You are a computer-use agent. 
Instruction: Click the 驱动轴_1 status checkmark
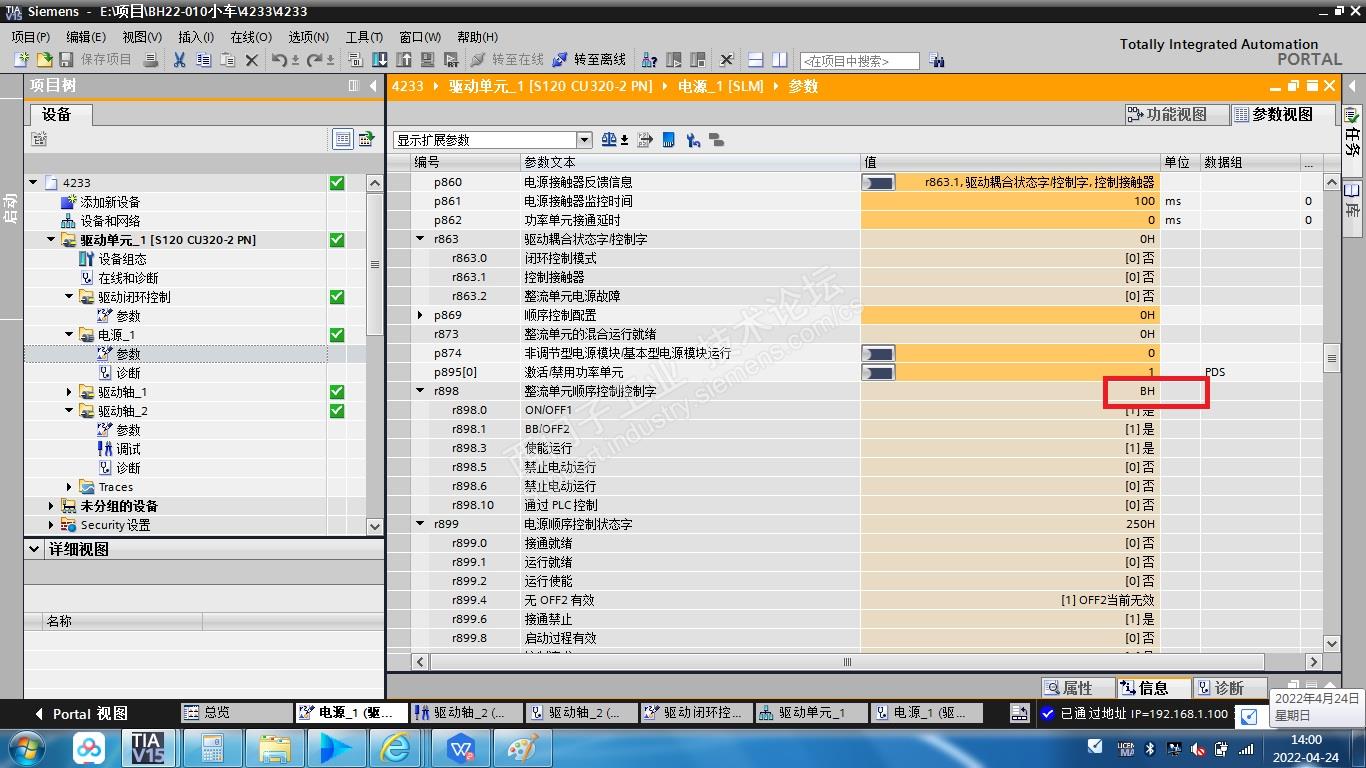337,392
